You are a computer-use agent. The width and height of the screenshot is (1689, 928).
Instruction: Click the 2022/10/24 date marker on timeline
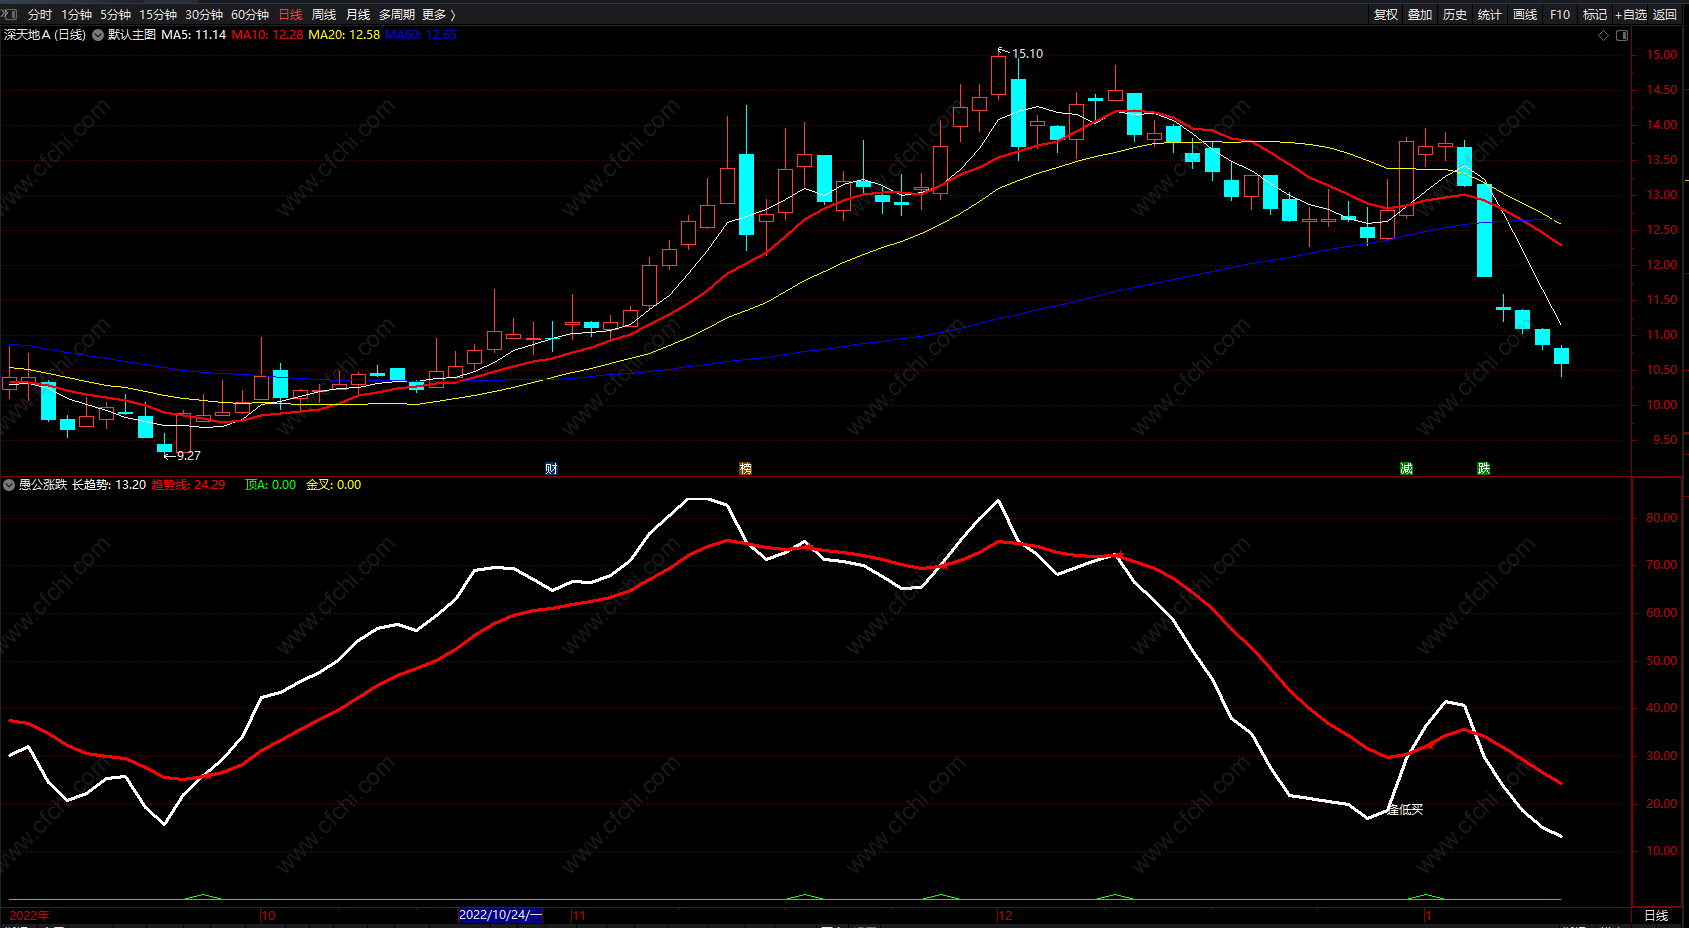tap(500, 915)
